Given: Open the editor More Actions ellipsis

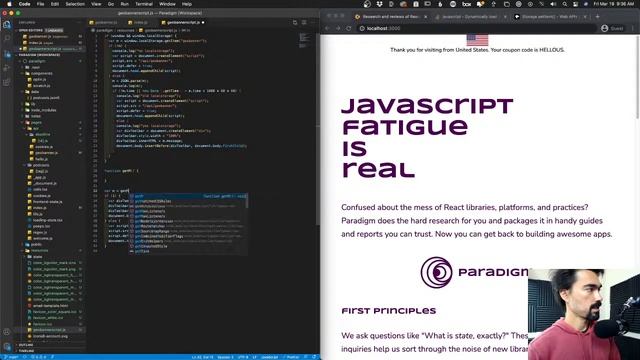Looking at the screenshot, I should click(313, 22).
